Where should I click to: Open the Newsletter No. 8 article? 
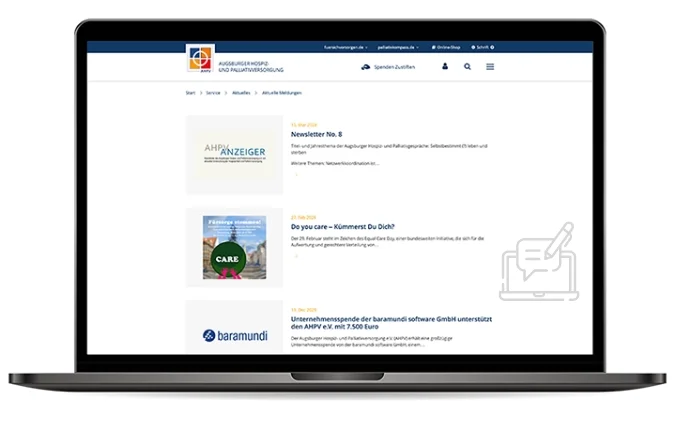pos(316,134)
